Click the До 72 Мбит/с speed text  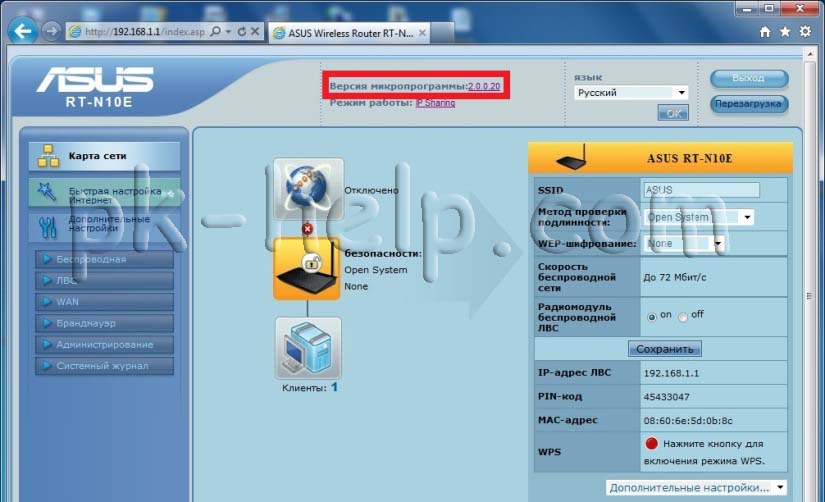click(675, 277)
